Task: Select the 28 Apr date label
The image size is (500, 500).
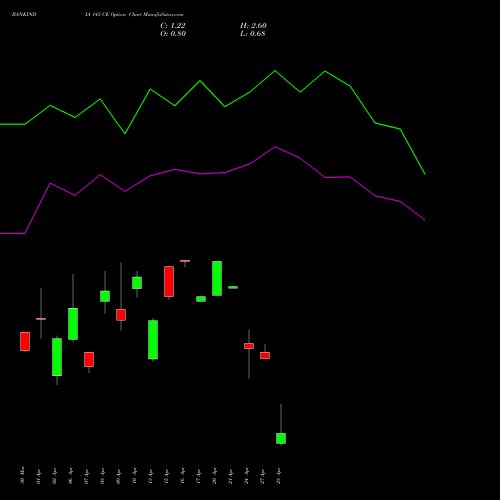Action: (x=278, y=476)
